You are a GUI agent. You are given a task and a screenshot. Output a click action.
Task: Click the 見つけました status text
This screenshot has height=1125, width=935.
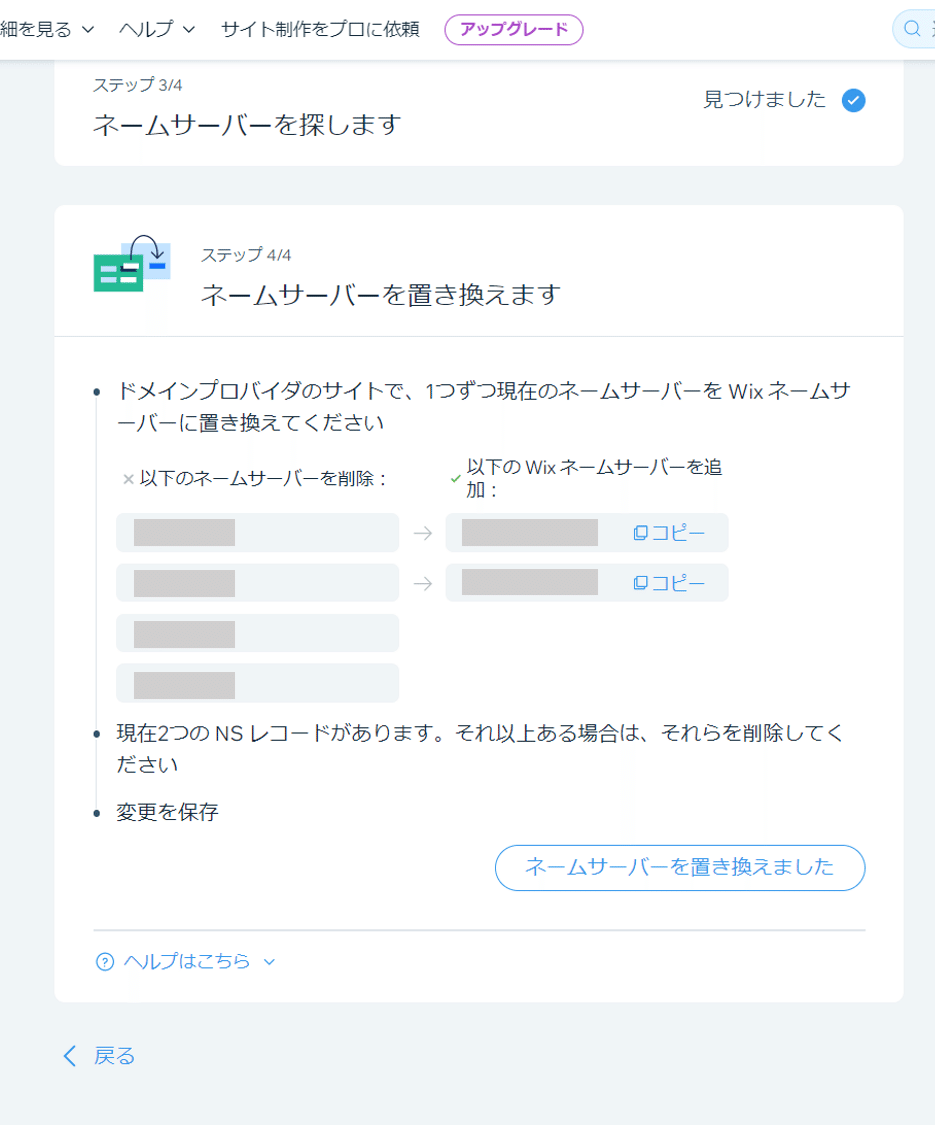point(764,100)
